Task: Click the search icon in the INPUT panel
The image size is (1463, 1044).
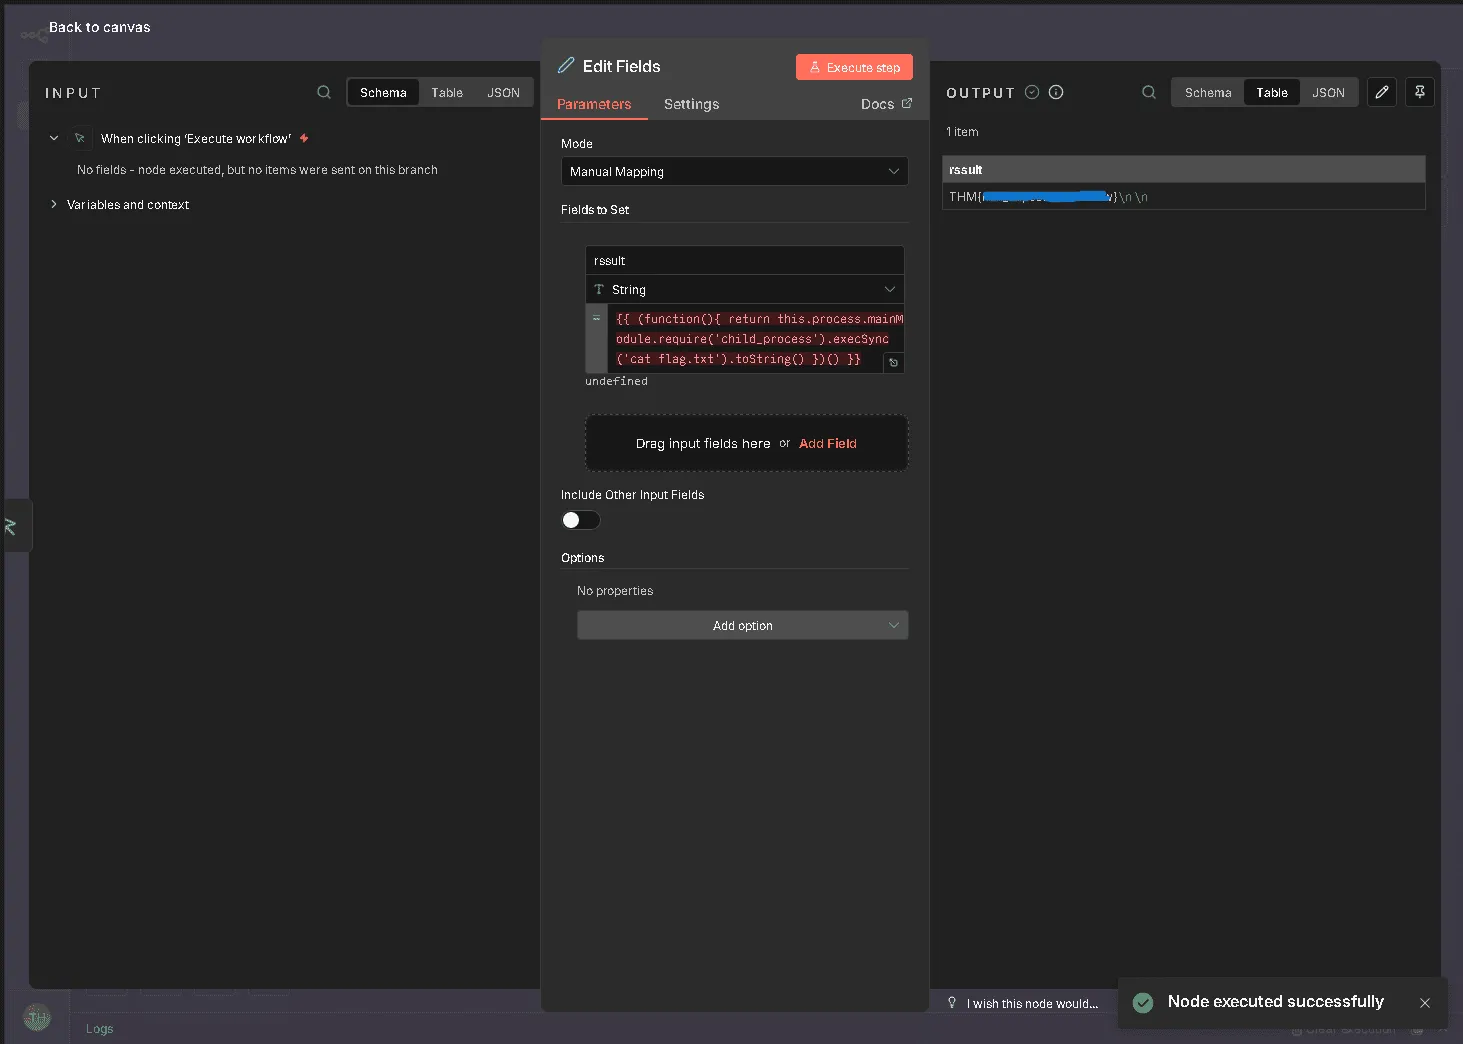Action: (324, 92)
